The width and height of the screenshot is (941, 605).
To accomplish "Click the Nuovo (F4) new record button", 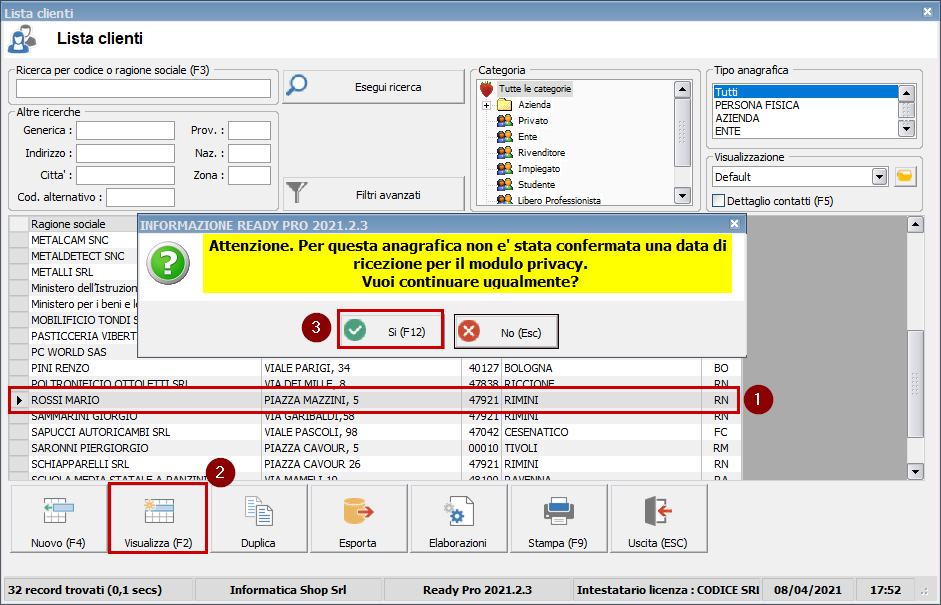I will 58,519.
